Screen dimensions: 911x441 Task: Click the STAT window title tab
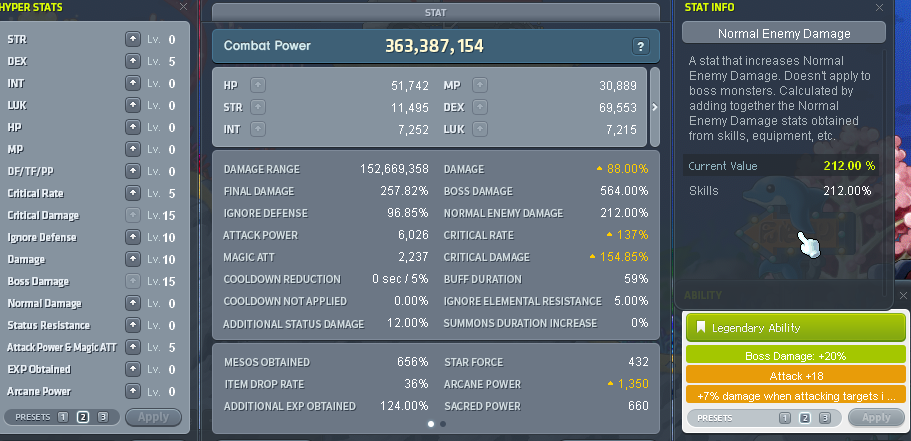coord(436,12)
